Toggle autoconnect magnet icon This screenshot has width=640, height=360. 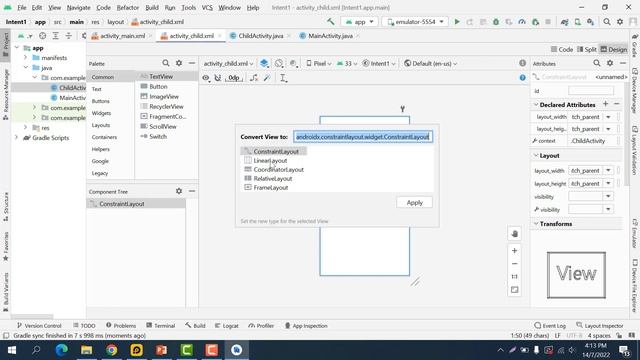pyautogui.click(x=218, y=78)
